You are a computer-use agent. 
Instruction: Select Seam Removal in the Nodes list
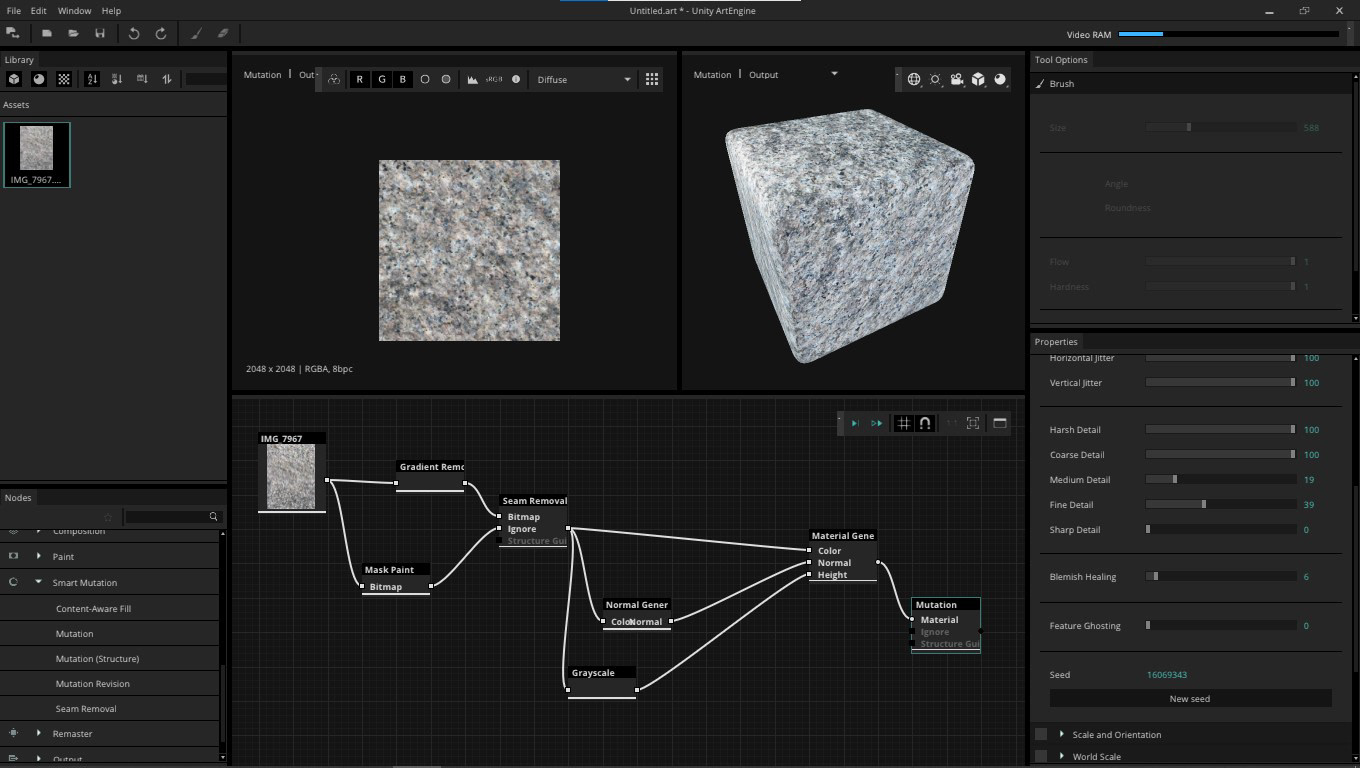(x=86, y=708)
